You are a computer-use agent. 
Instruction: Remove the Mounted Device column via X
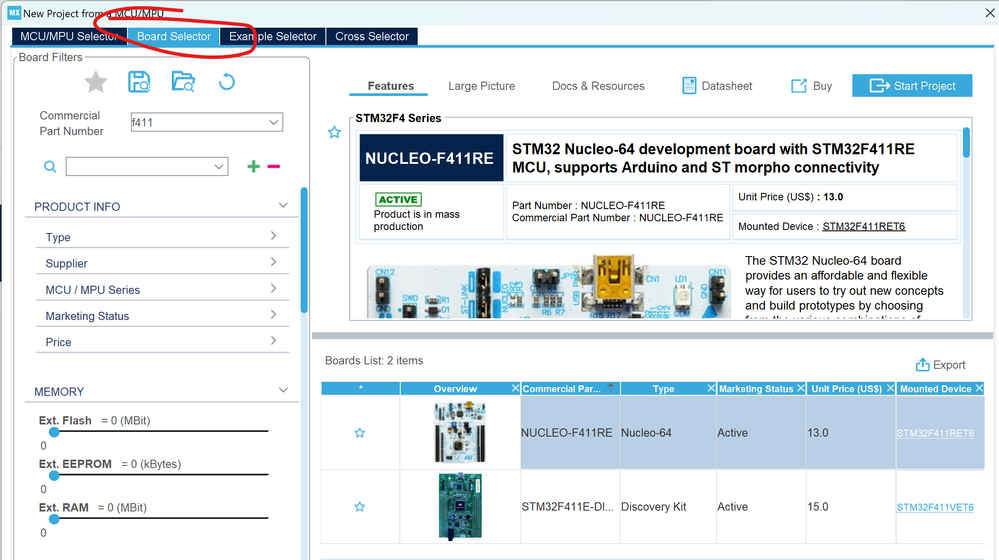coord(979,388)
